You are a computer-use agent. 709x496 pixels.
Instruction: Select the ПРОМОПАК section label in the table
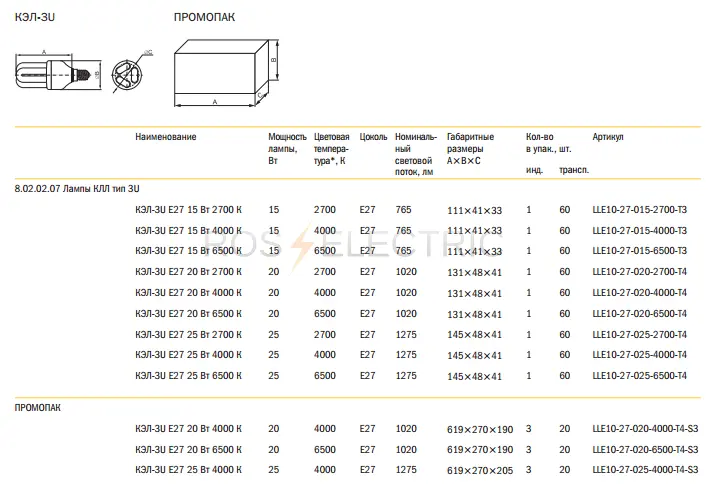pos(38,408)
